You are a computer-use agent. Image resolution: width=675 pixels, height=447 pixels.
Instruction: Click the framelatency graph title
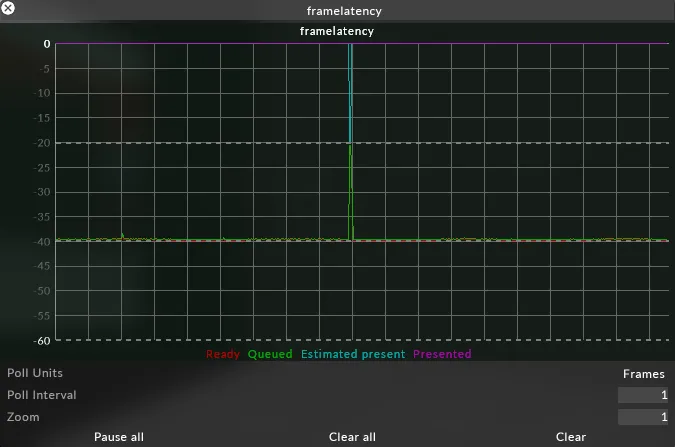(337, 31)
